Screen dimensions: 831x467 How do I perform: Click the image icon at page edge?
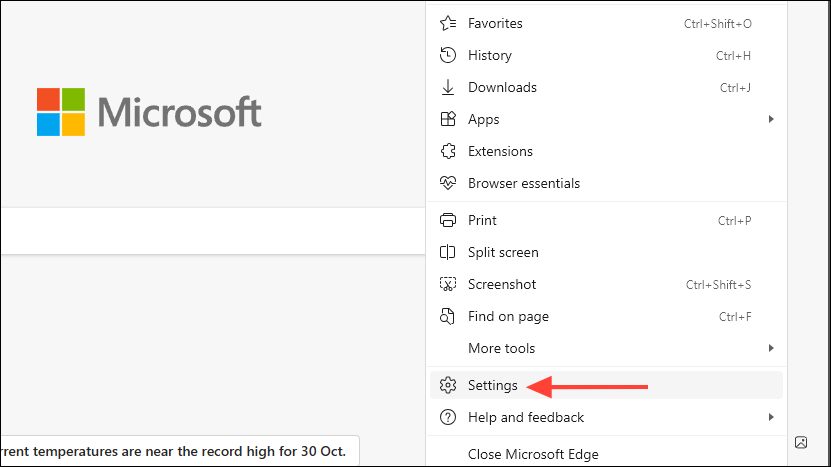801,442
